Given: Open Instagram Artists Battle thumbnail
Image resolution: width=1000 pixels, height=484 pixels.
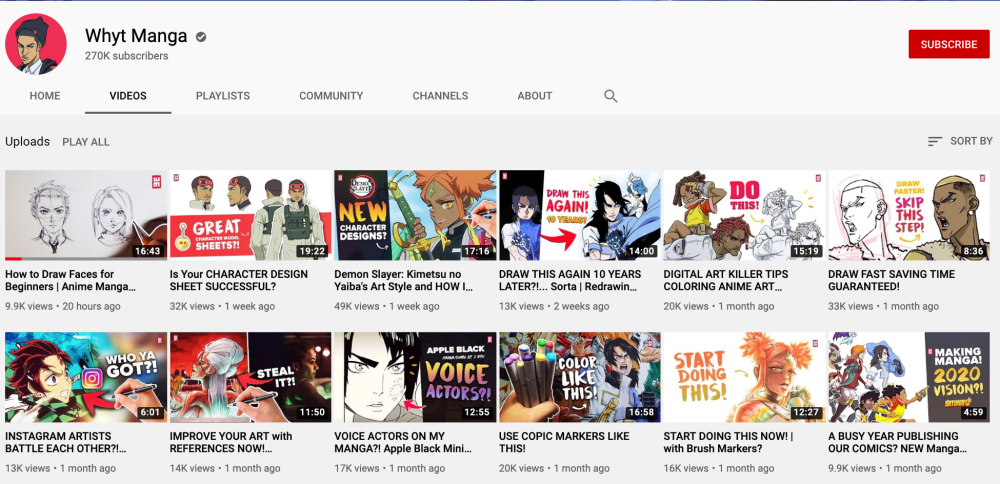Looking at the screenshot, I should pos(86,377).
